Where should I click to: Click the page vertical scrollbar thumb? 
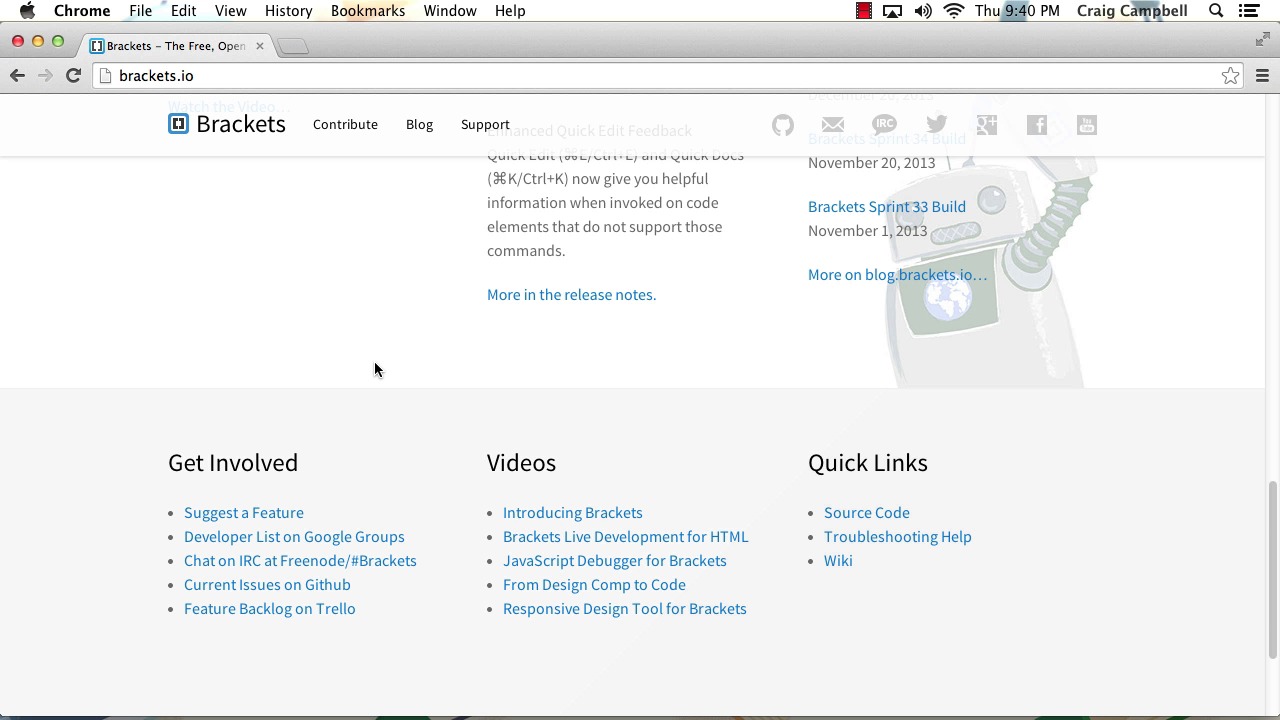coord(1272,570)
